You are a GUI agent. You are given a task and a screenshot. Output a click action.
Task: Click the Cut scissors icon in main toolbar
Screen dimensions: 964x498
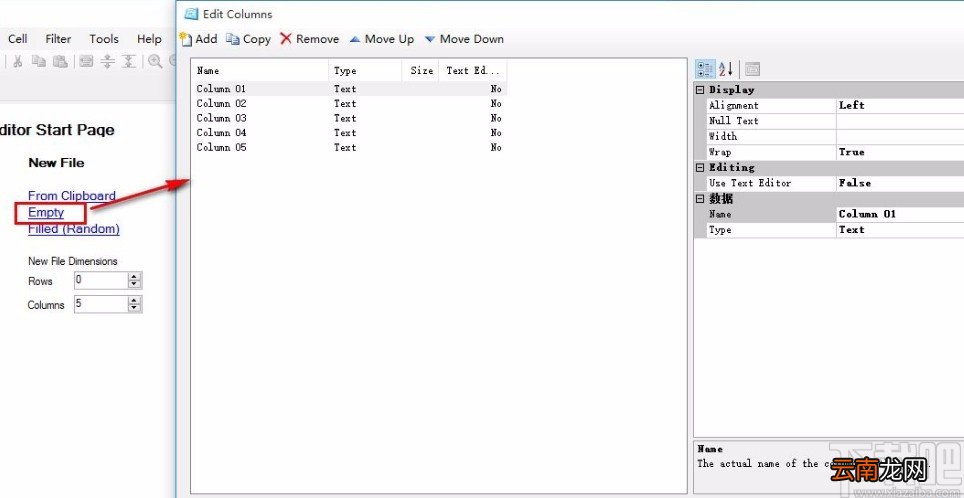coord(18,61)
